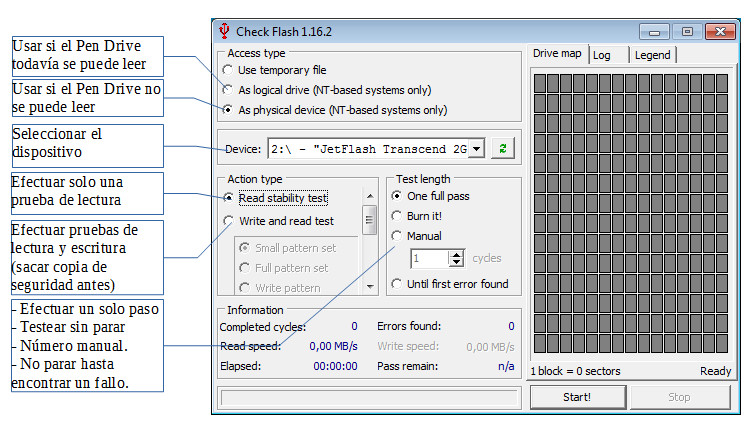
Task: Open the Legend tab
Action: pos(652,55)
